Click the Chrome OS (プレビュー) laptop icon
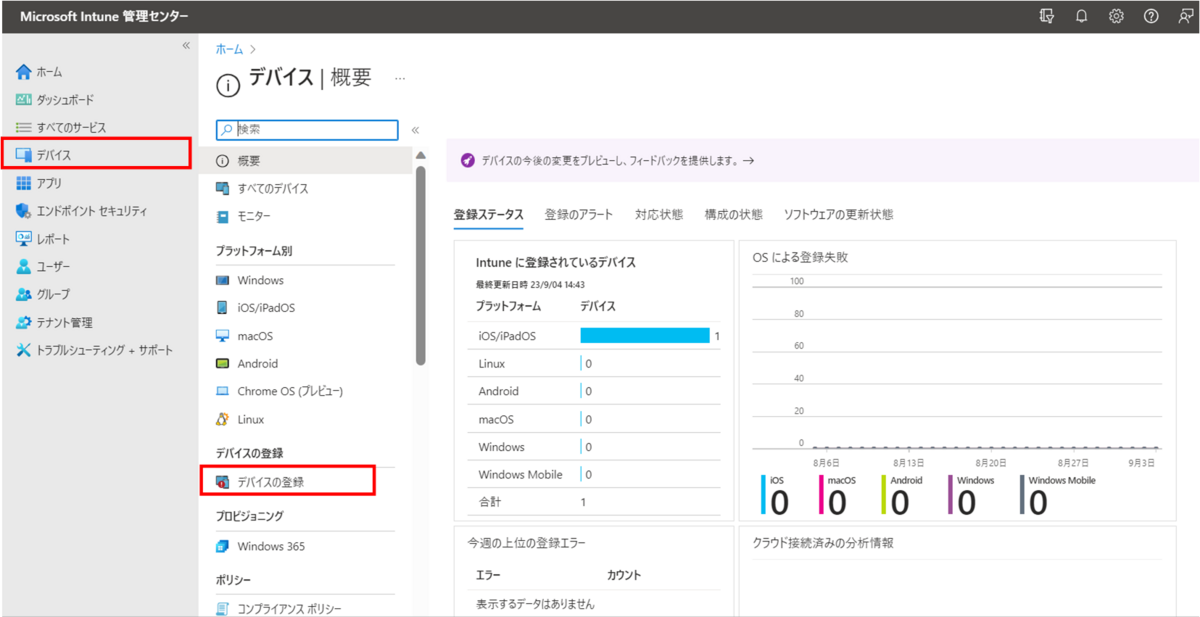The image size is (1200, 617). click(x=223, y=392)
